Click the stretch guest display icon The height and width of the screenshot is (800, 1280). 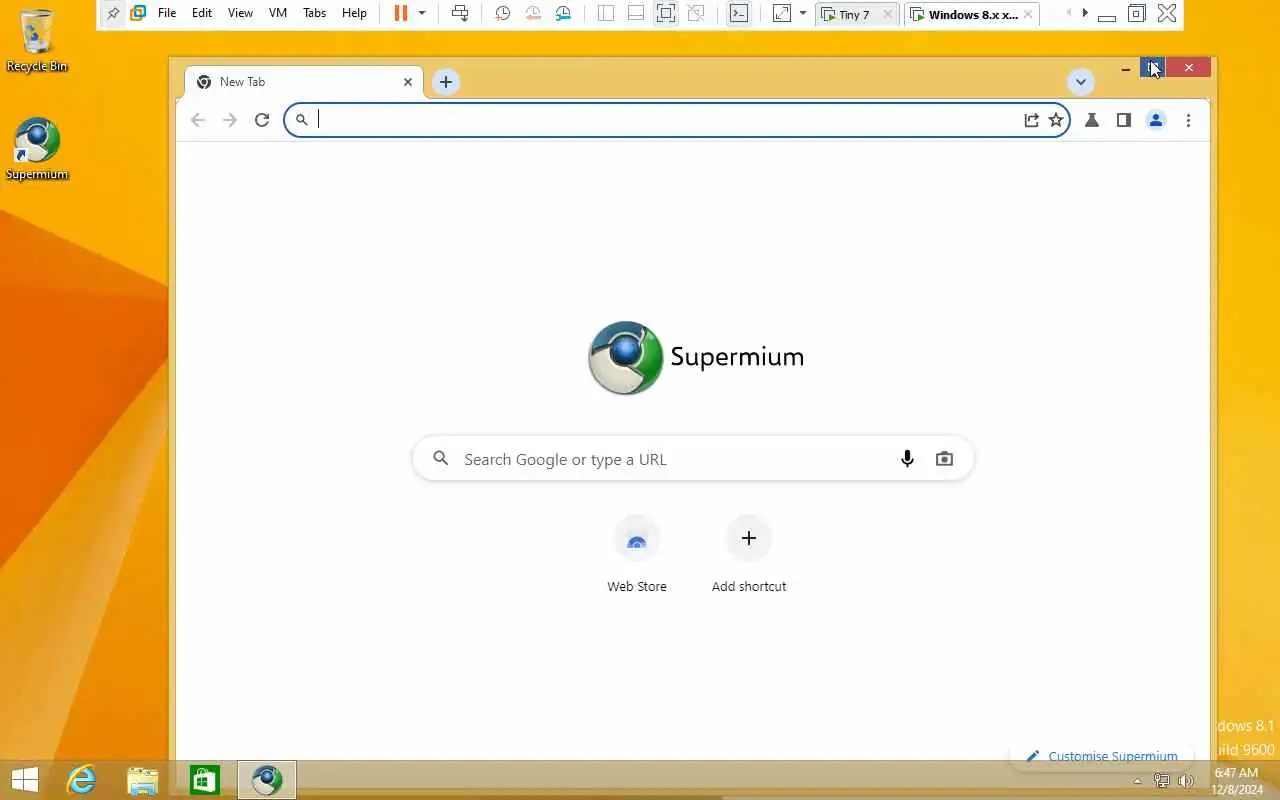pos(782,13)
